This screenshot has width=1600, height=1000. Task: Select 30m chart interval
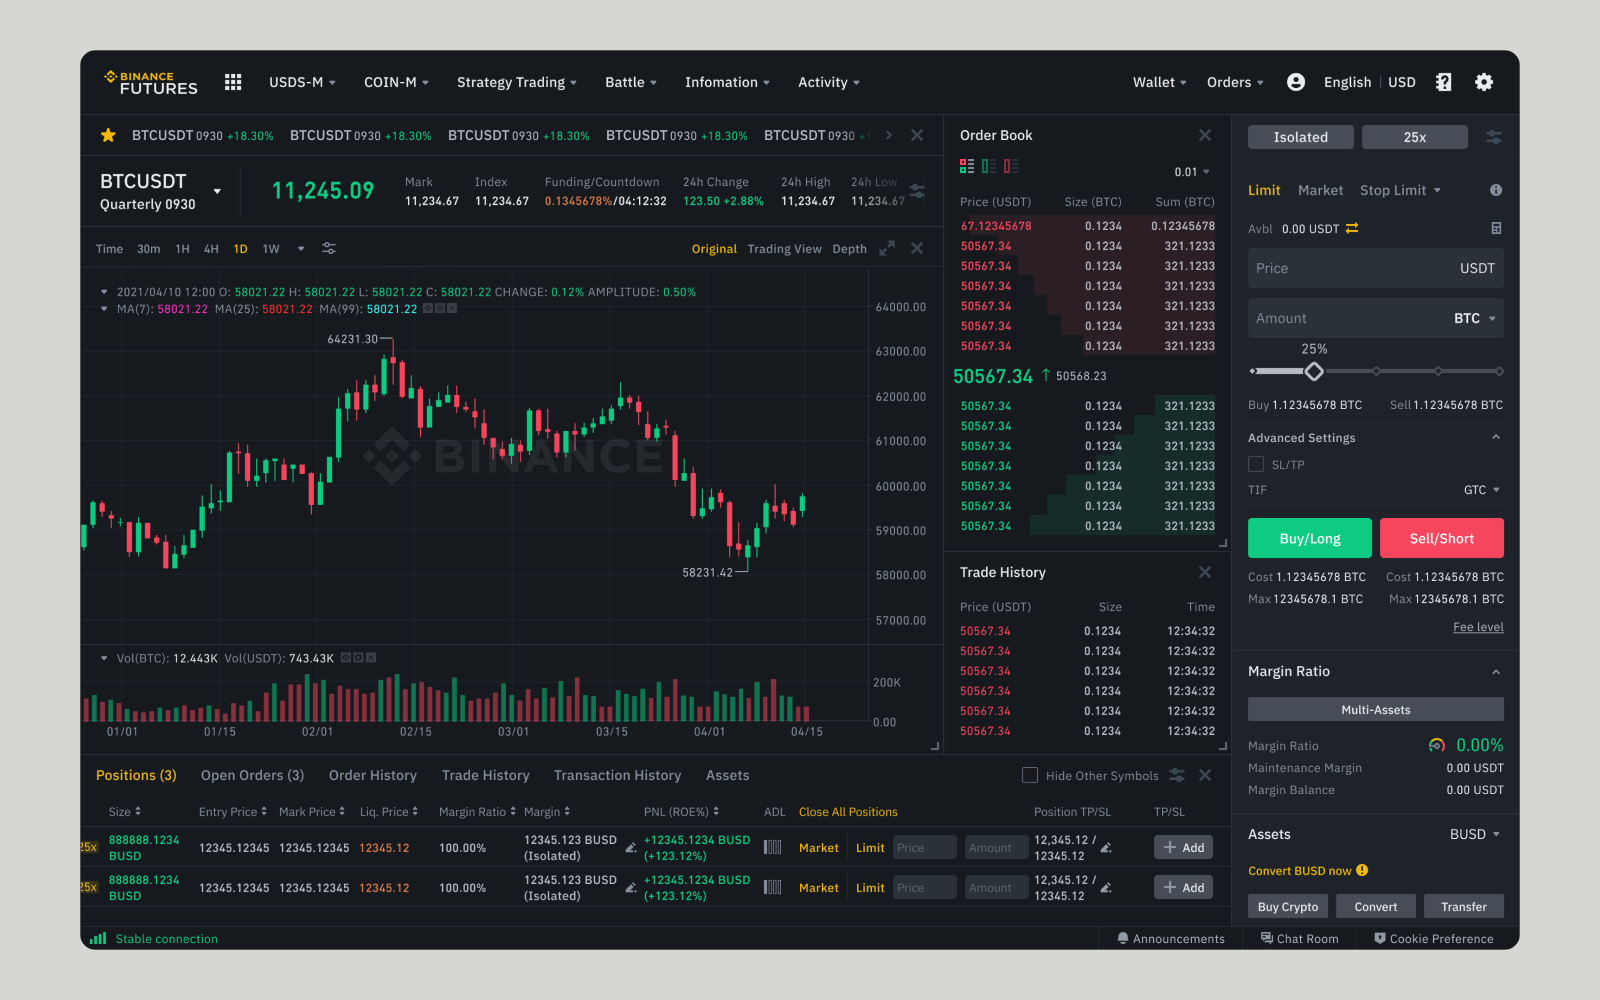pos(149,249)
